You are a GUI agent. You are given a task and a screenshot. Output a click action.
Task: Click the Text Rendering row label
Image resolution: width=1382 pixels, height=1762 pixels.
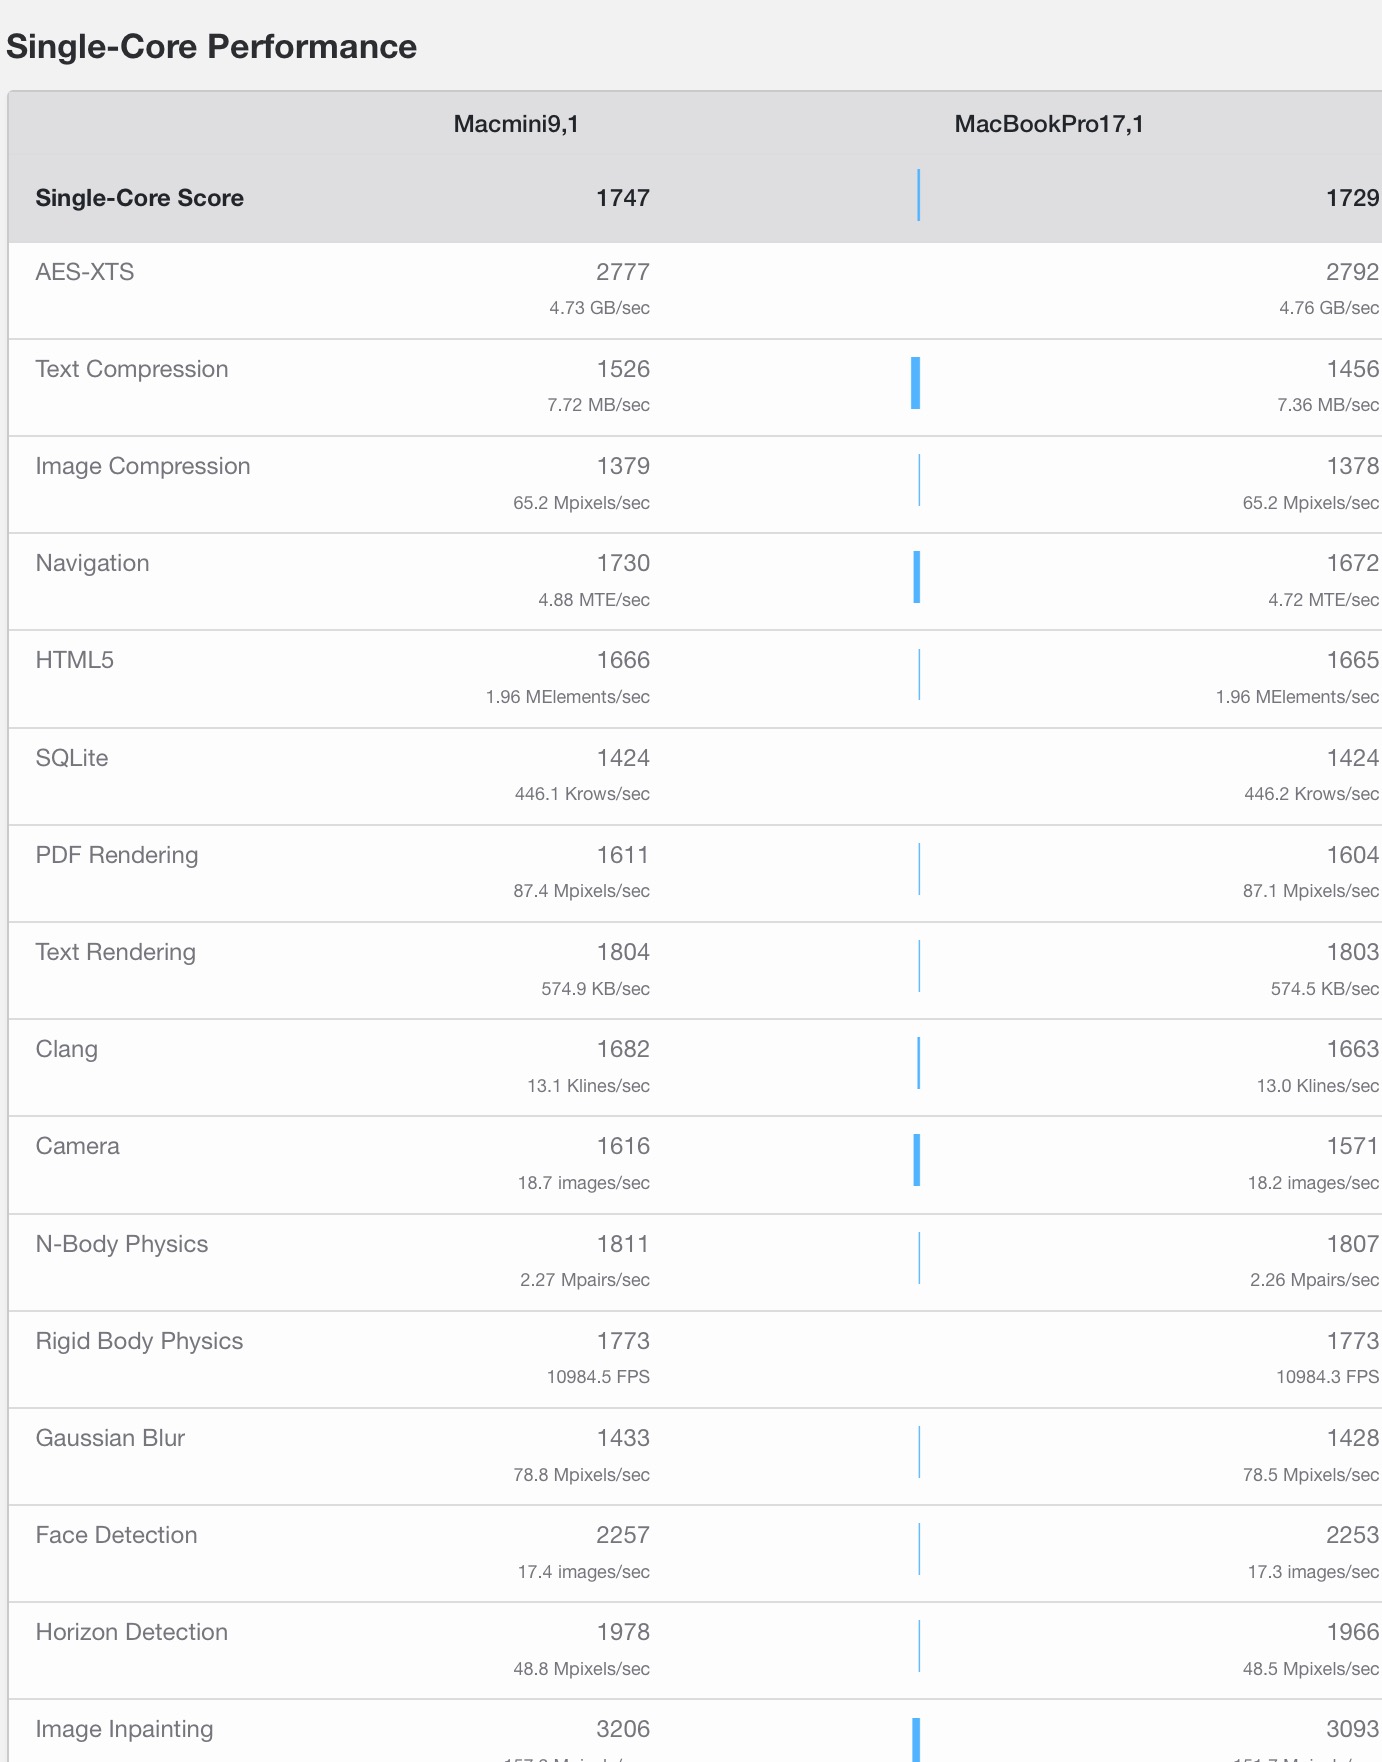116,952
